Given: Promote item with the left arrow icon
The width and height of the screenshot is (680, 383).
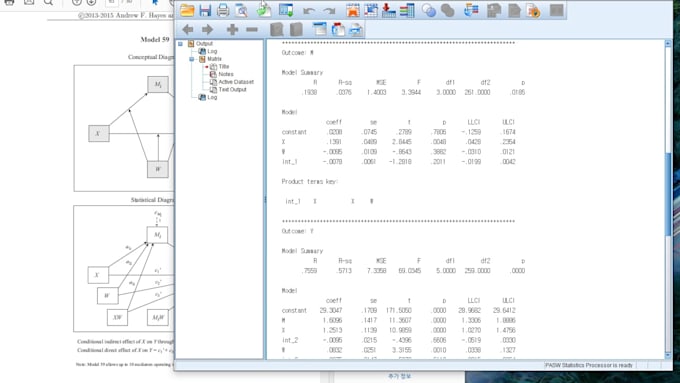Looking at the screenshot, I should point(188,29).
